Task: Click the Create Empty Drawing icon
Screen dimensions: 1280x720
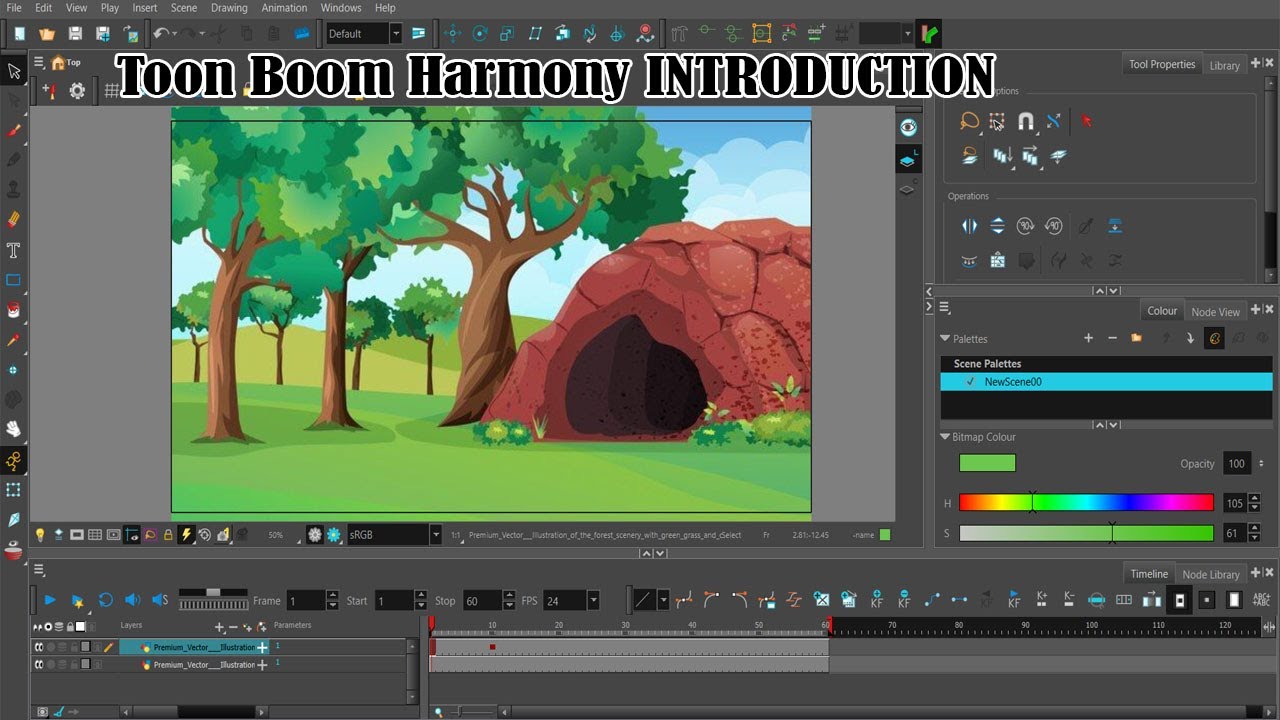Action: tap(822, 599)
